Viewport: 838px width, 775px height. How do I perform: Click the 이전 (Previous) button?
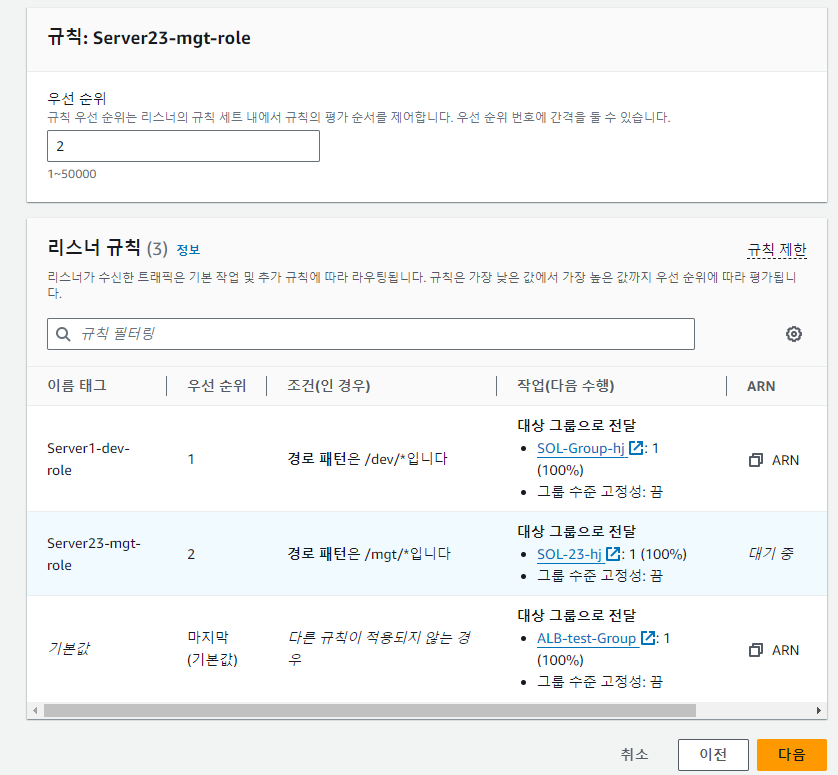713,755
